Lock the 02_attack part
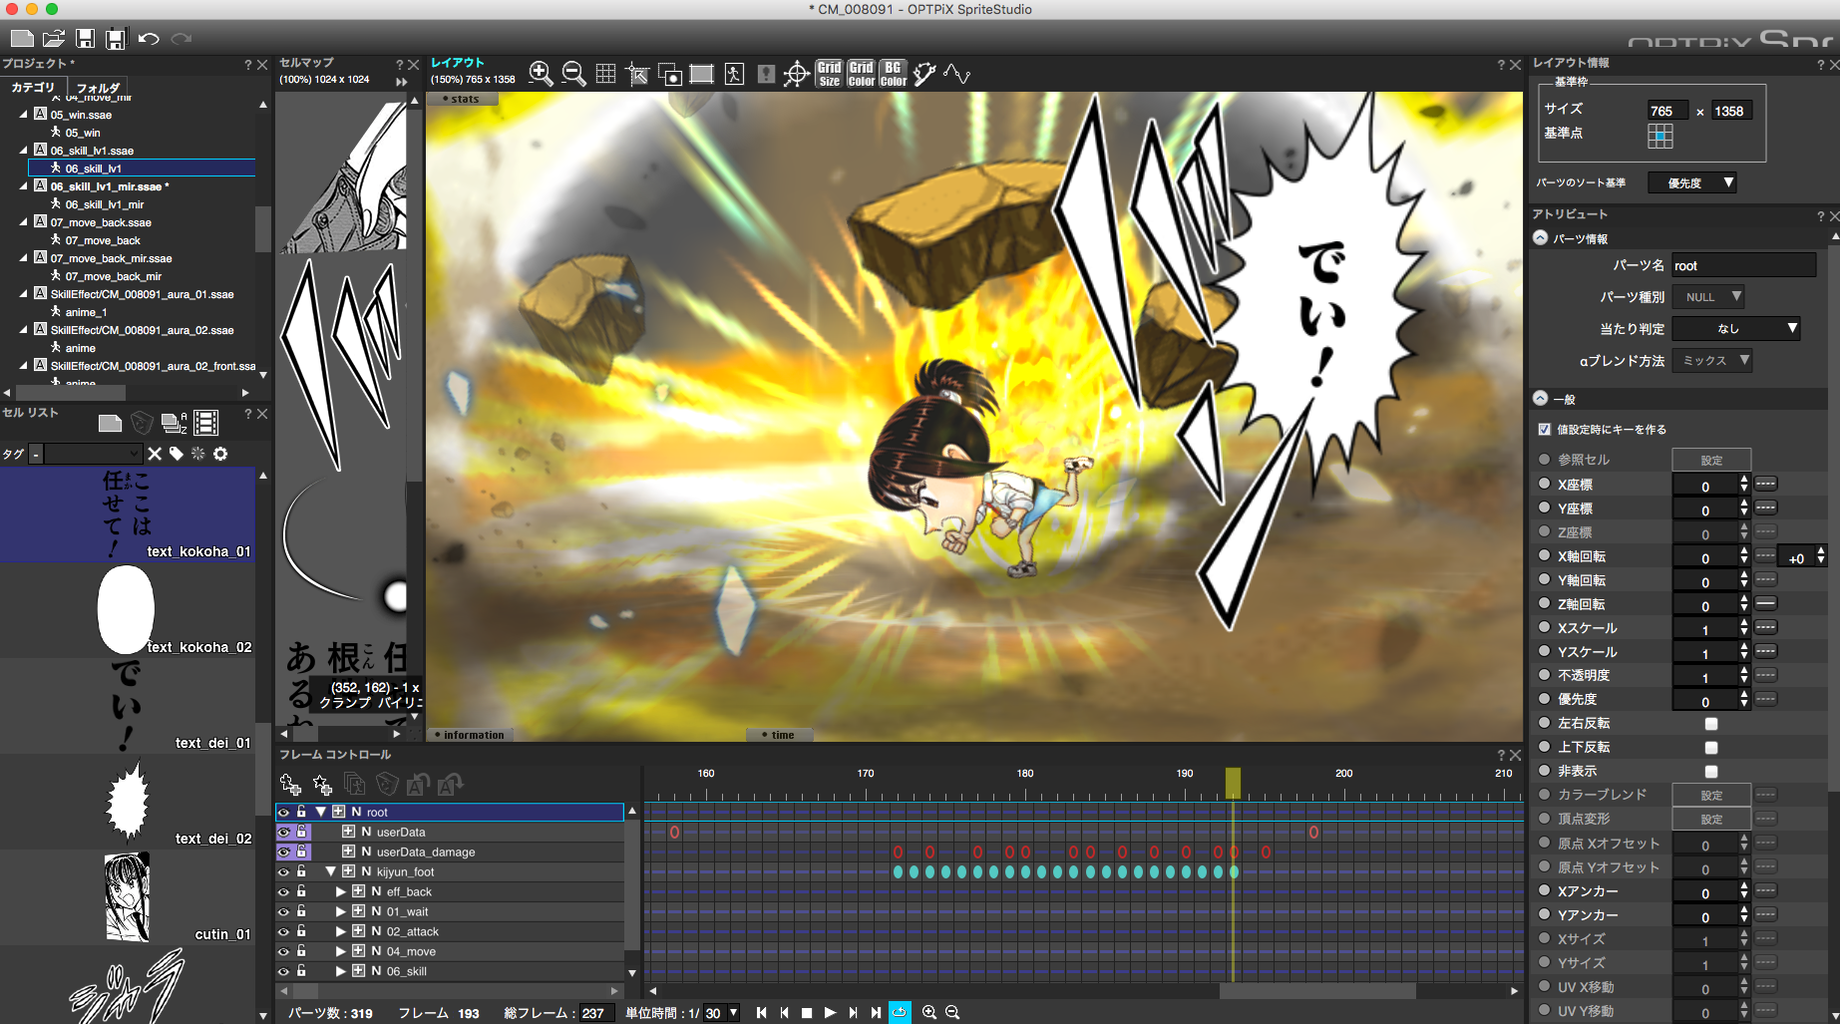 [x=301, y=931]
